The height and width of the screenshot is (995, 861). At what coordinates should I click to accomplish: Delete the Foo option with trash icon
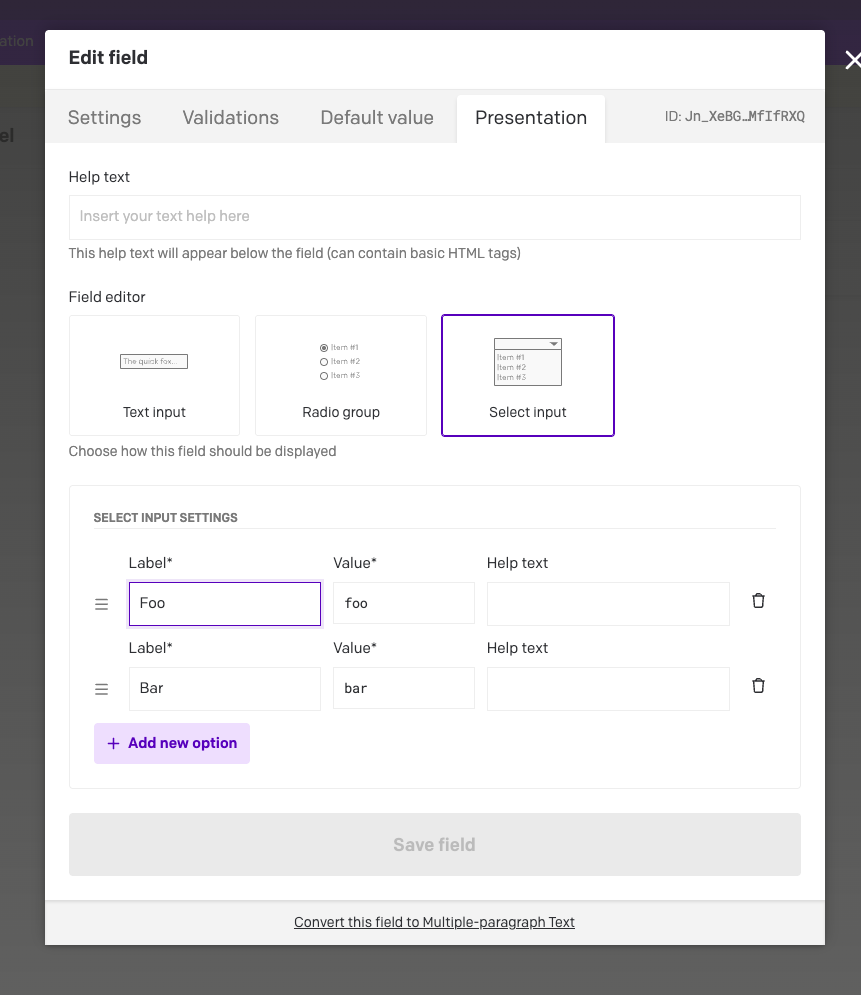pyautogui.click(x=758, y=601)
